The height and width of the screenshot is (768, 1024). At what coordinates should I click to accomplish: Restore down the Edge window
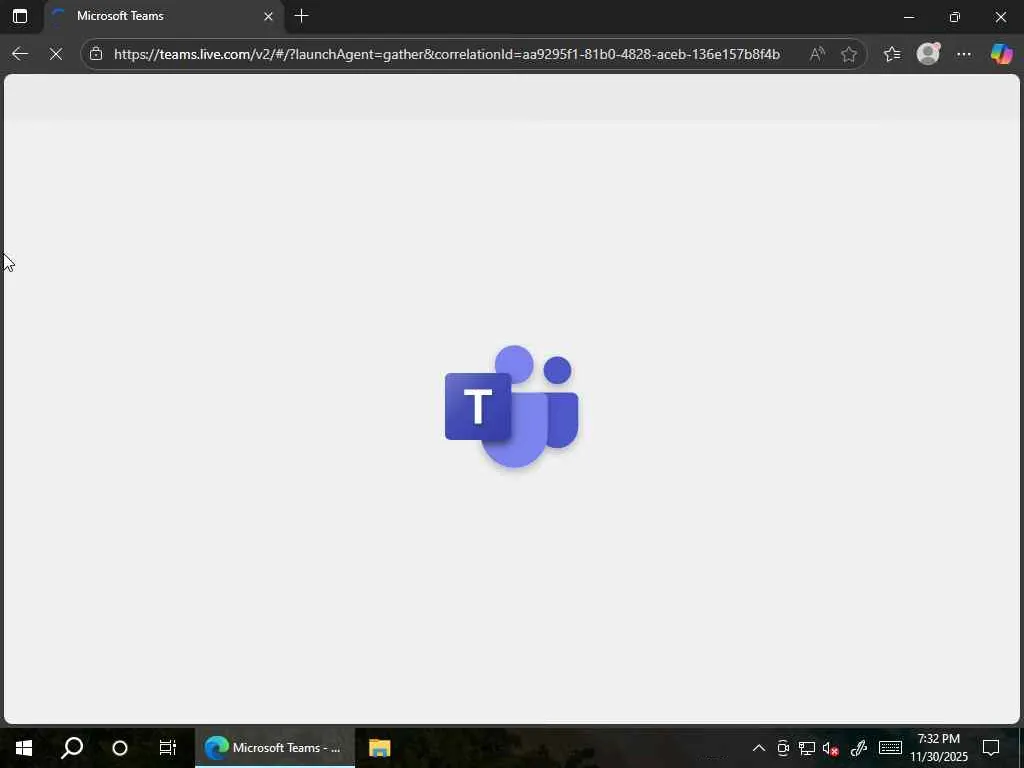pyautogui.click(x=954, y=17)
